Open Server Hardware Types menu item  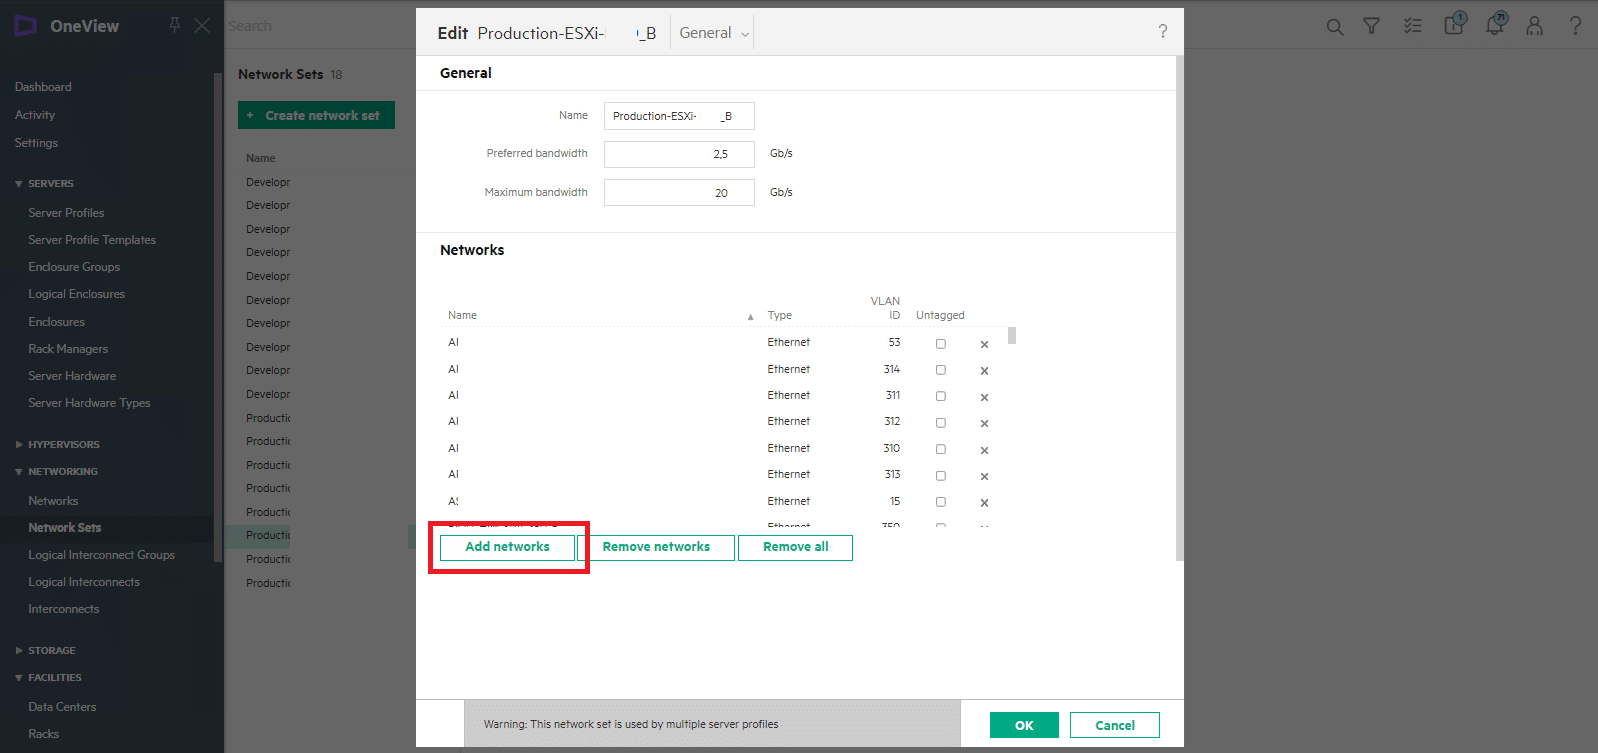pos(89,403)
